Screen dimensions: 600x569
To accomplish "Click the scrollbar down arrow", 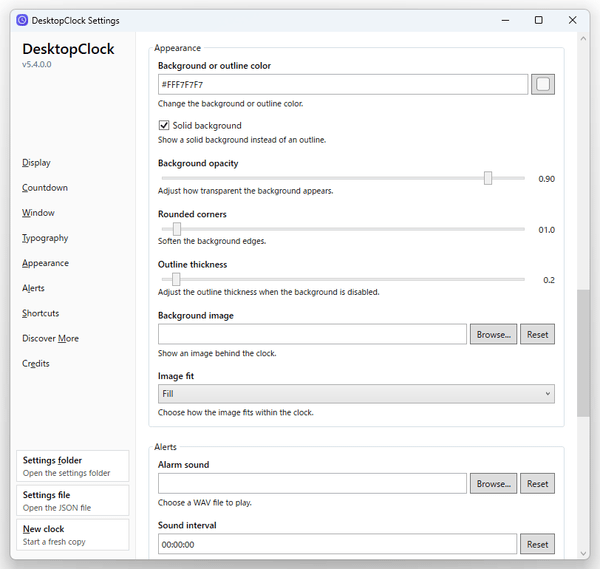I will pyautogui.click(x=583, y=553).
